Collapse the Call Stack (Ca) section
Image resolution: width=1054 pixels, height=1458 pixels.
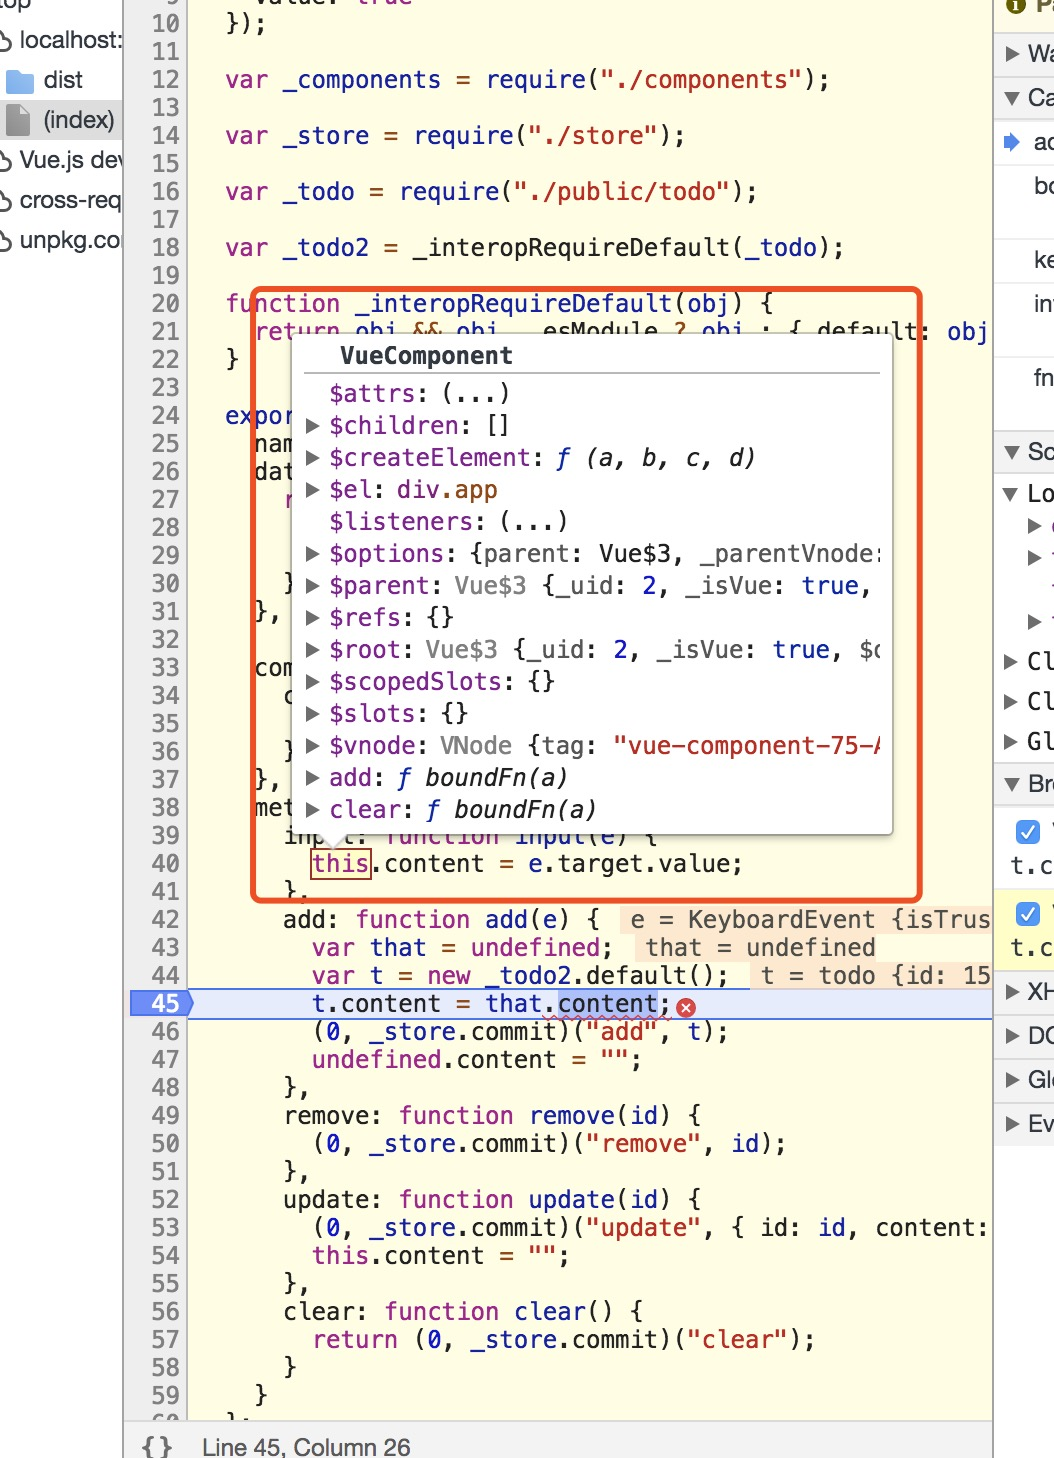coord(1012,98)
